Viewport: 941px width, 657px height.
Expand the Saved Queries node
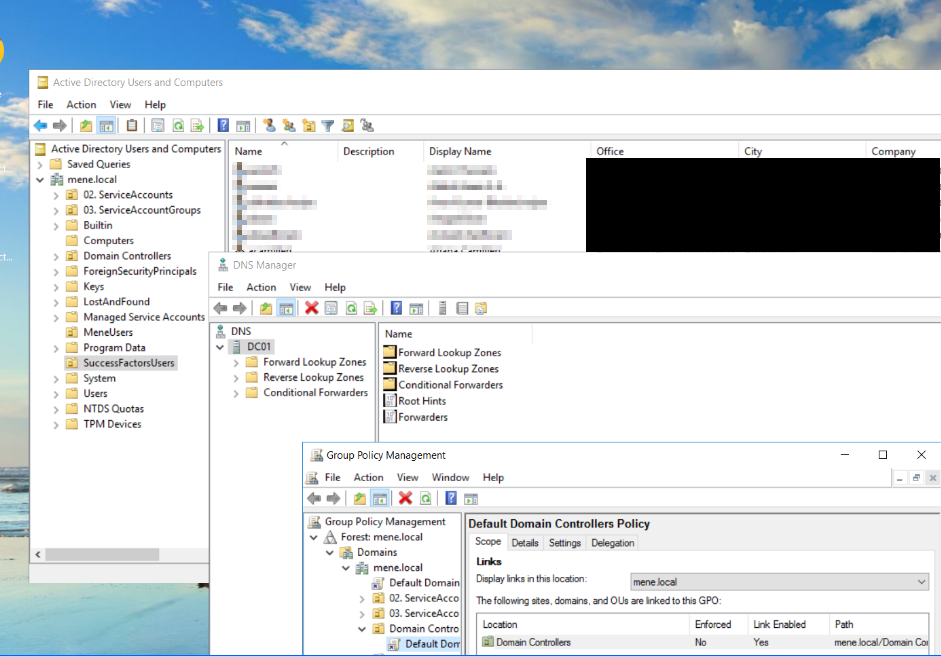click(x=40, y=164)
